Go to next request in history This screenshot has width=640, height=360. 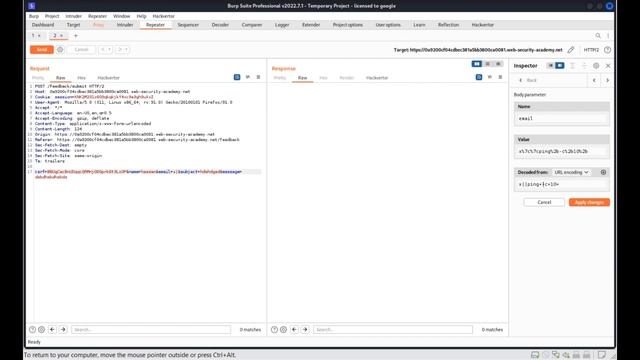click(x=120, y=50)
